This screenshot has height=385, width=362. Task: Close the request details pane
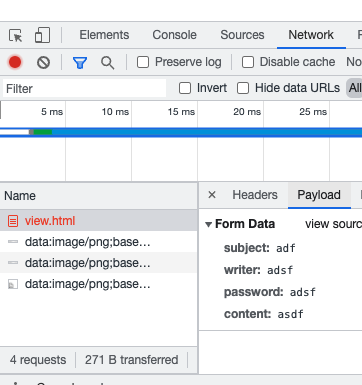[x=212, y=195]
